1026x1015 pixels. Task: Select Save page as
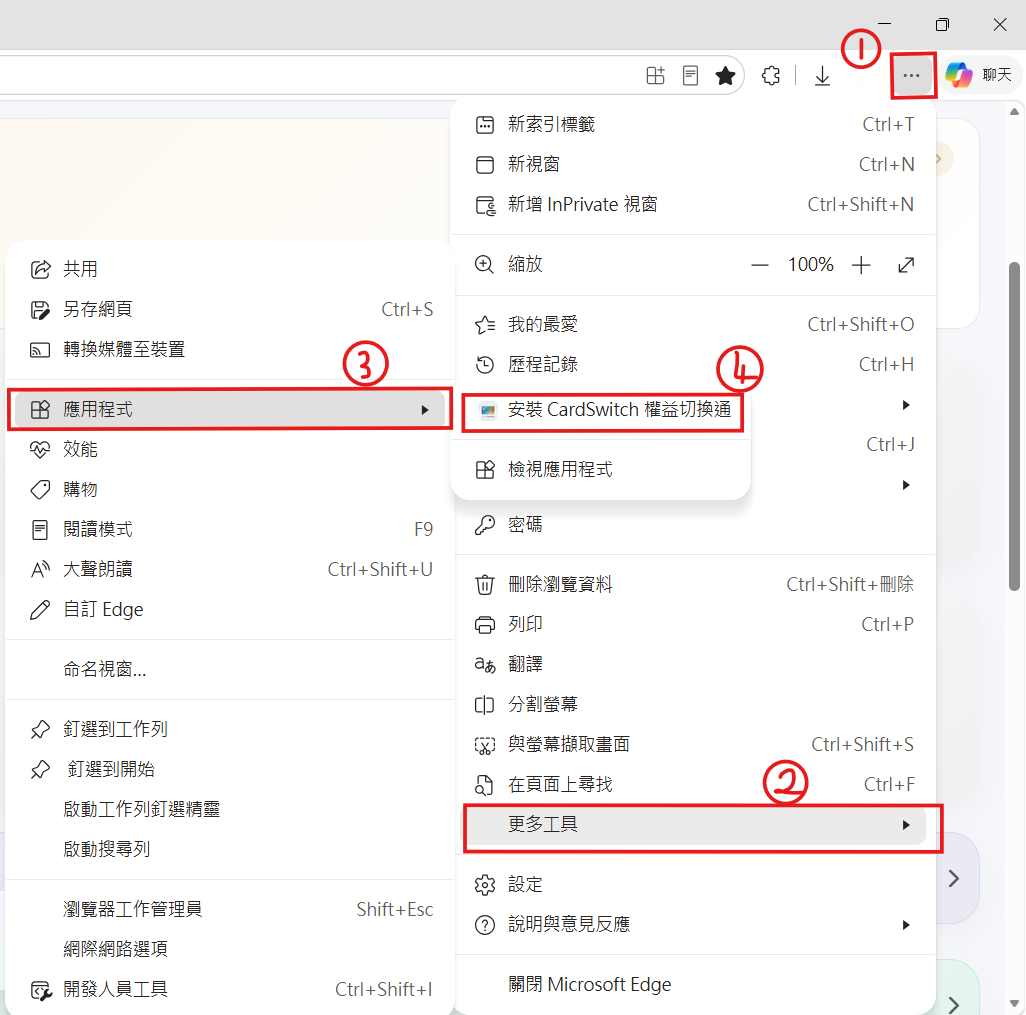click(x=230, y=310)
